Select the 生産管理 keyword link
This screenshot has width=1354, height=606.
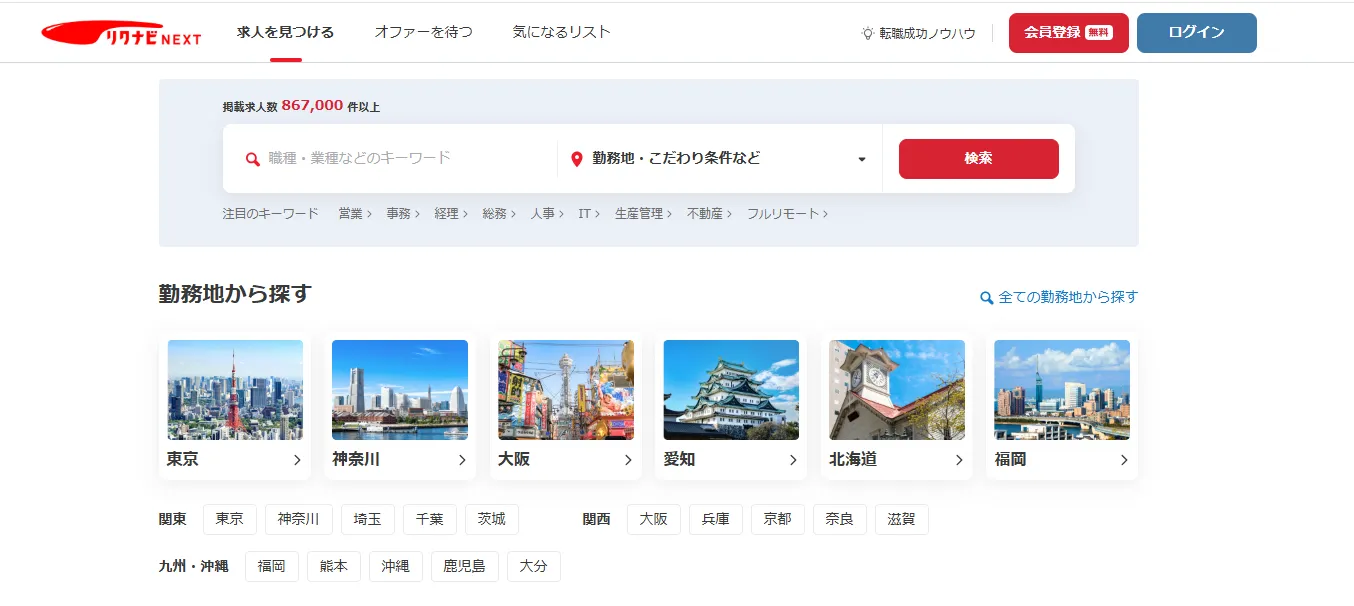[644, 213]
